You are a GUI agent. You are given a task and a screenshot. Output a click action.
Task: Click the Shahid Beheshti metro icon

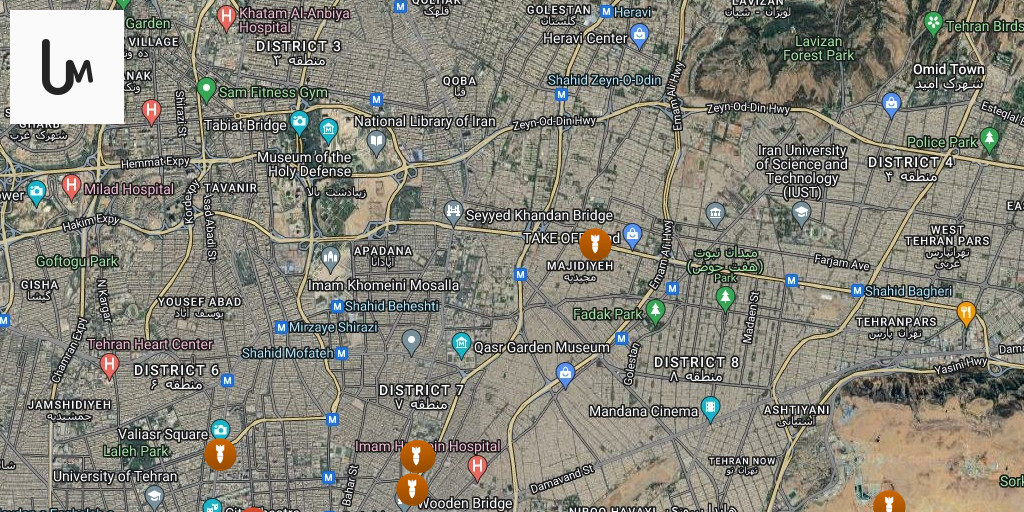click(x=337, y=306)
